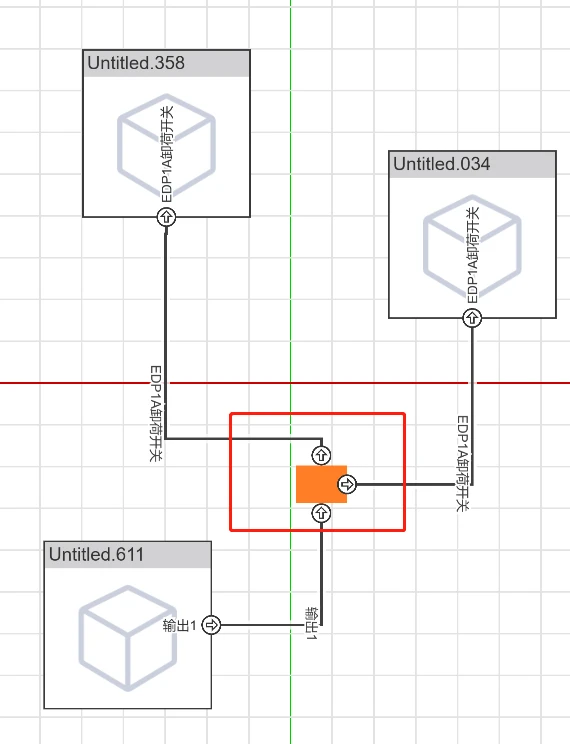Select the vertical wire leaving Untitled.358
570x744 pixels.
pos(166,332)
